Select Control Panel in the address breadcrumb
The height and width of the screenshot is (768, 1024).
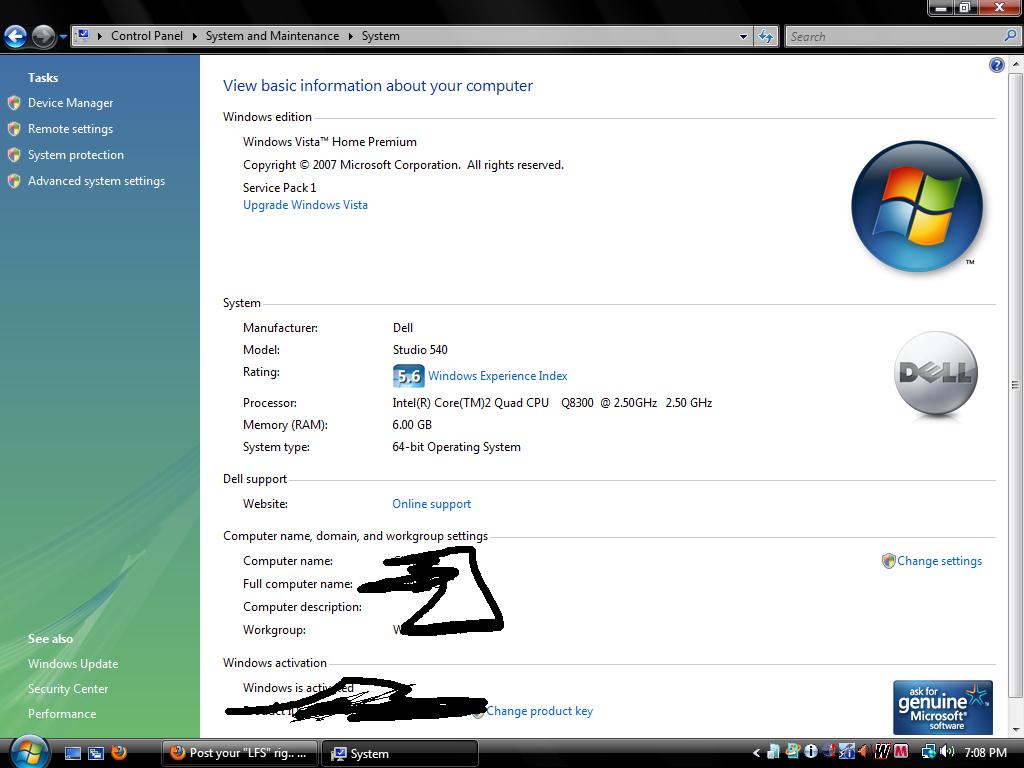[x=147, y=36]
